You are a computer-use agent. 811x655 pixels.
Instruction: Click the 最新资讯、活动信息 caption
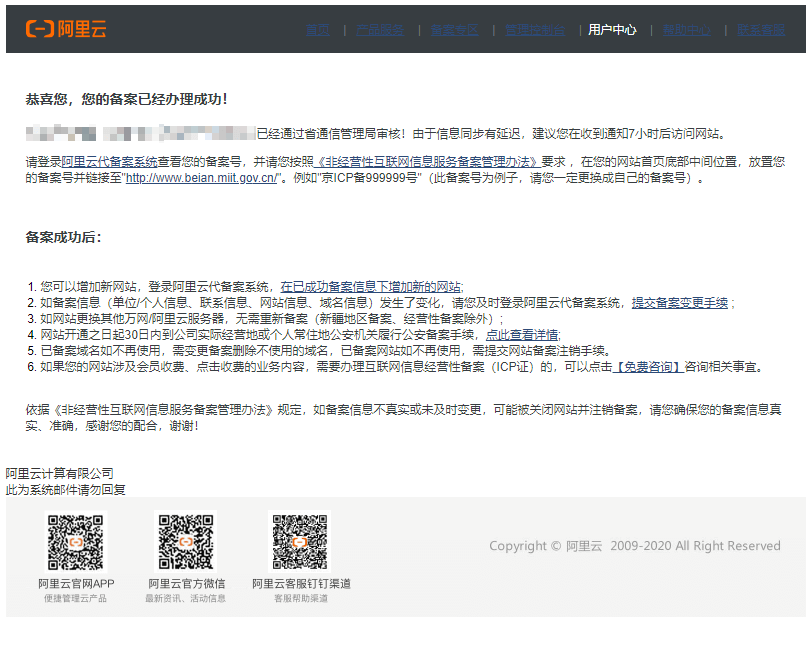[x=186, y=599]
